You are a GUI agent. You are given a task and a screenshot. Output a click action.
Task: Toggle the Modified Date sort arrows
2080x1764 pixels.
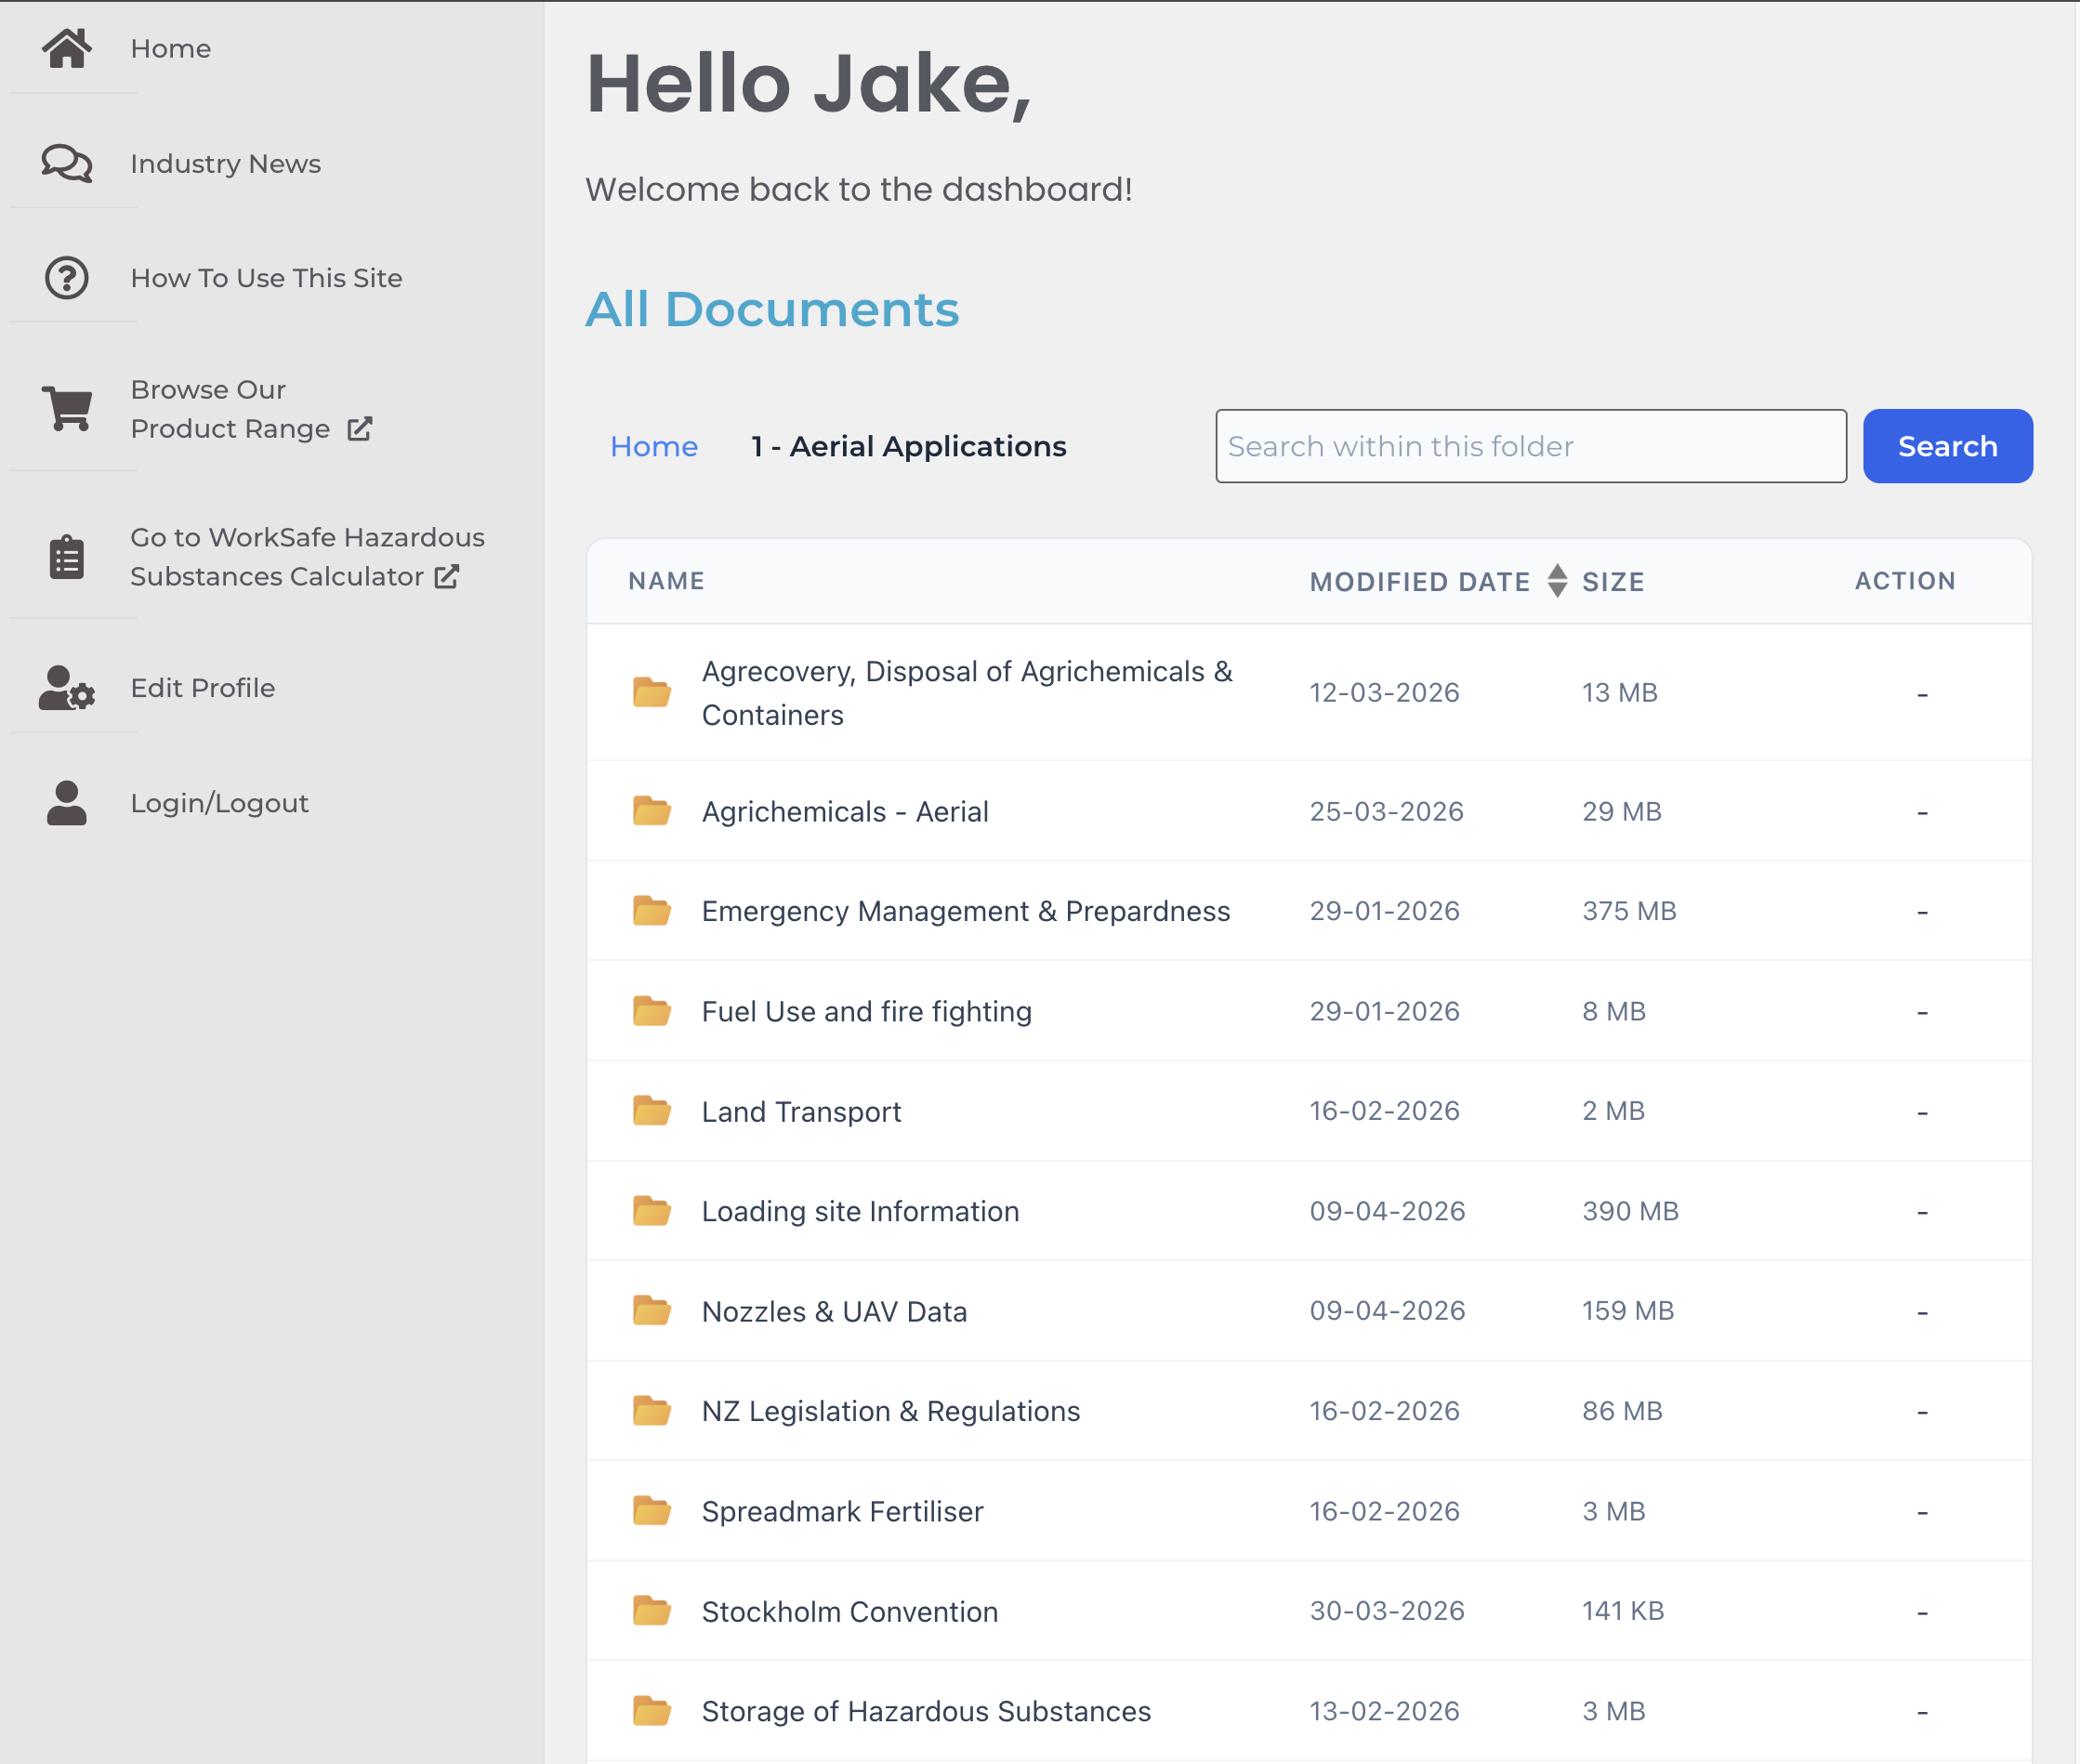(1557, 581)
